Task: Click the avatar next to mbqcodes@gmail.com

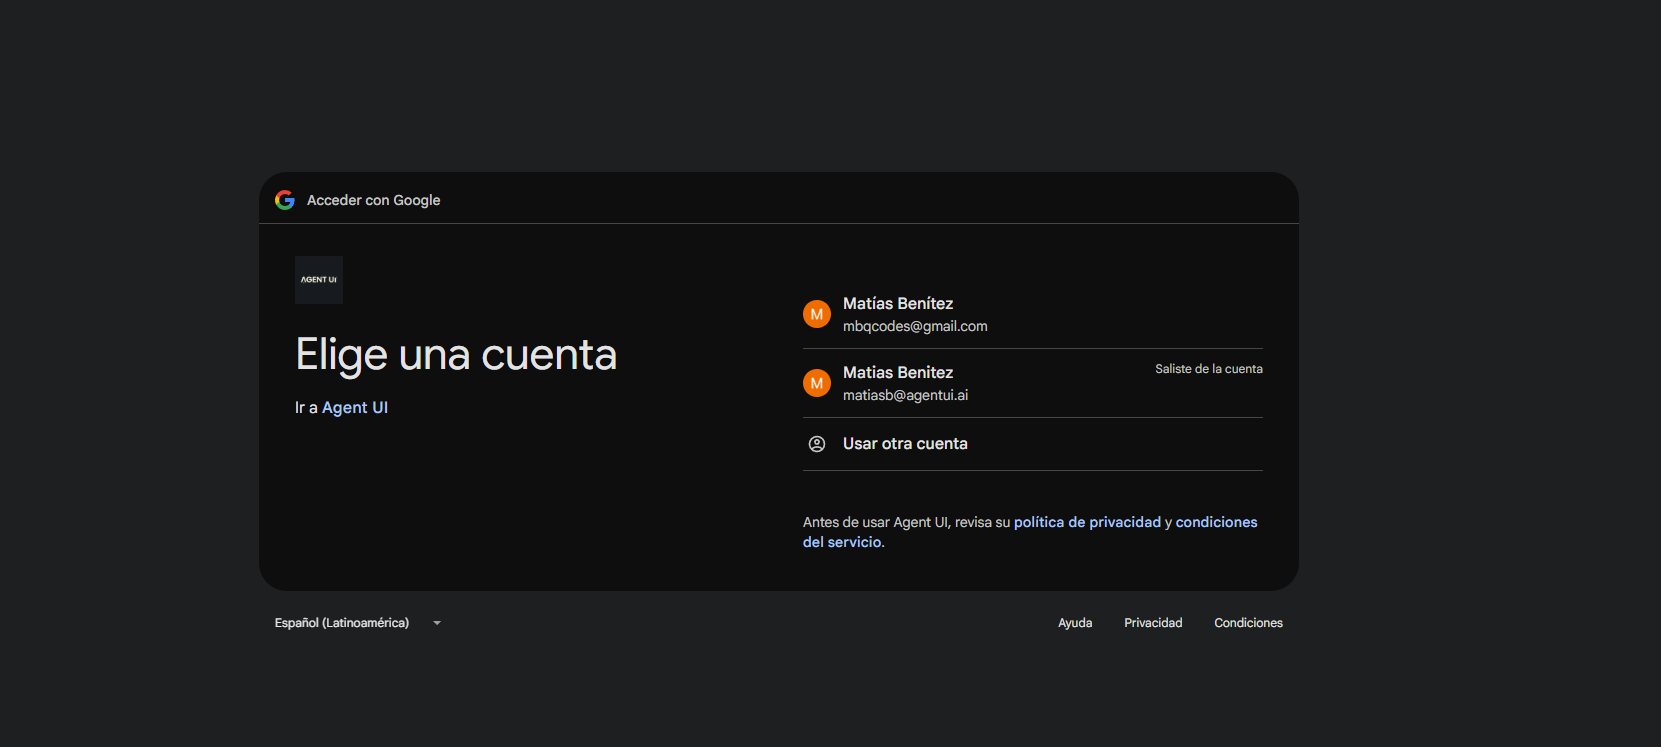Action: click(817, 314)
